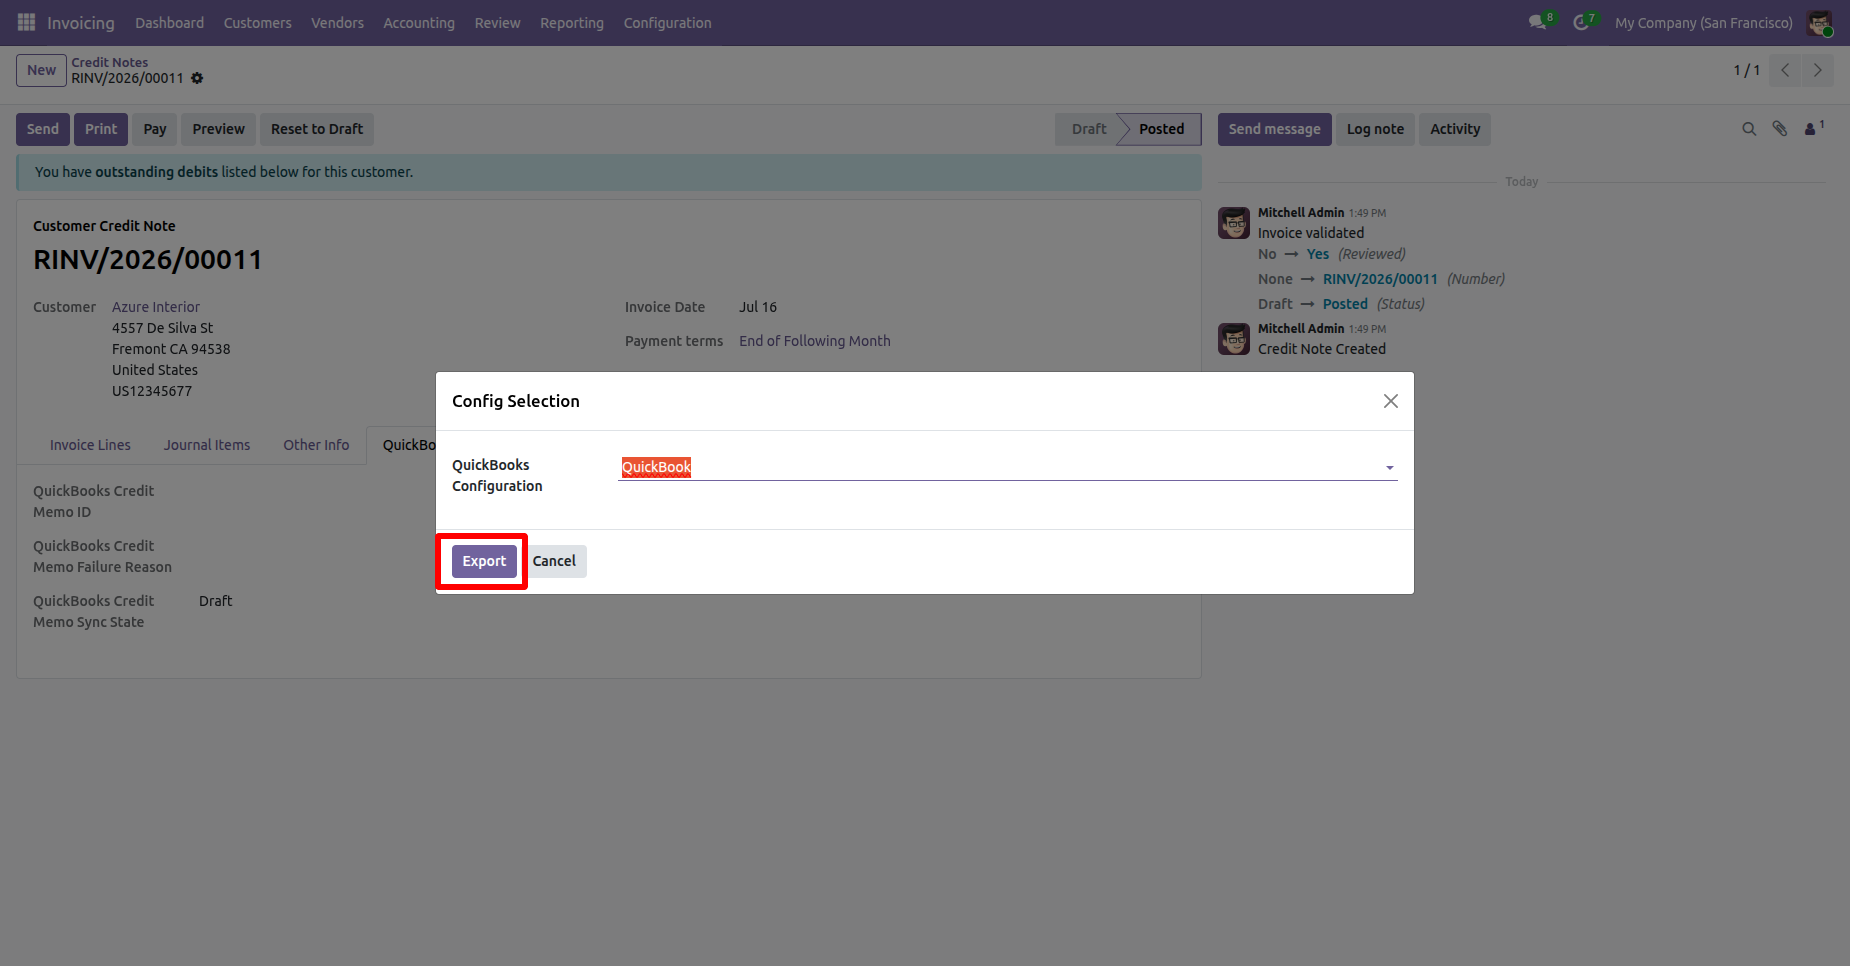Open the user avatar menu

1820,22
